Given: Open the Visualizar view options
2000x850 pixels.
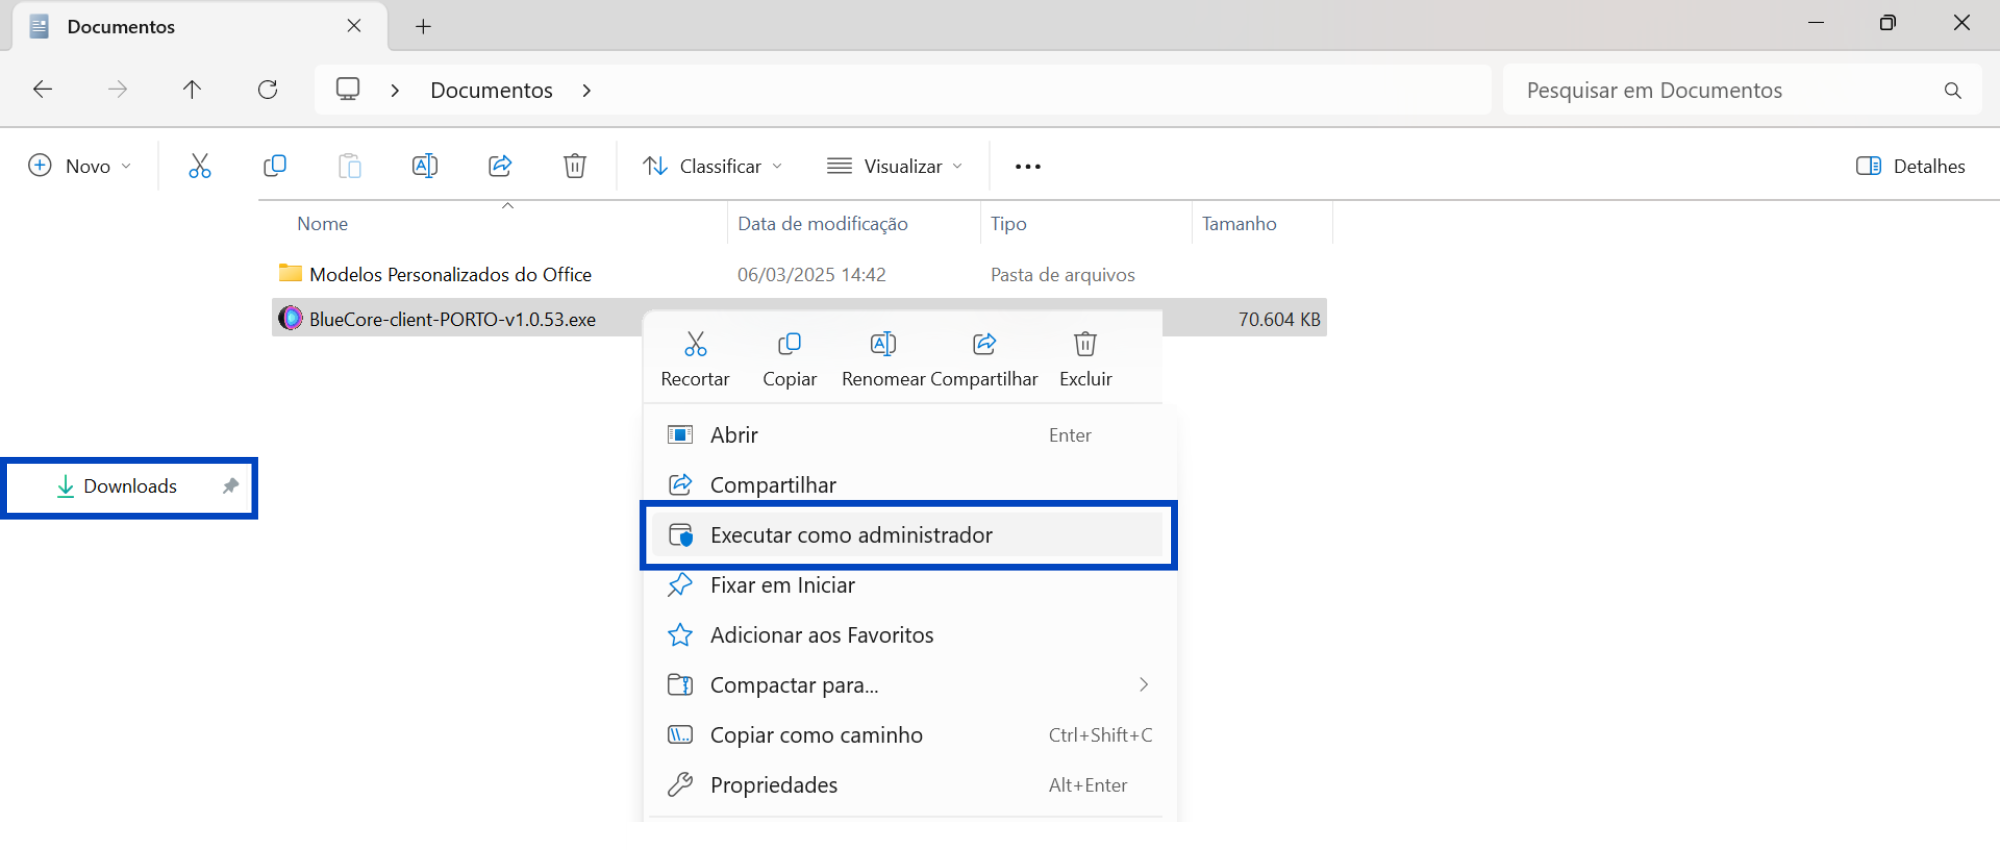Looking at the screenshot, I should point(895,166).
